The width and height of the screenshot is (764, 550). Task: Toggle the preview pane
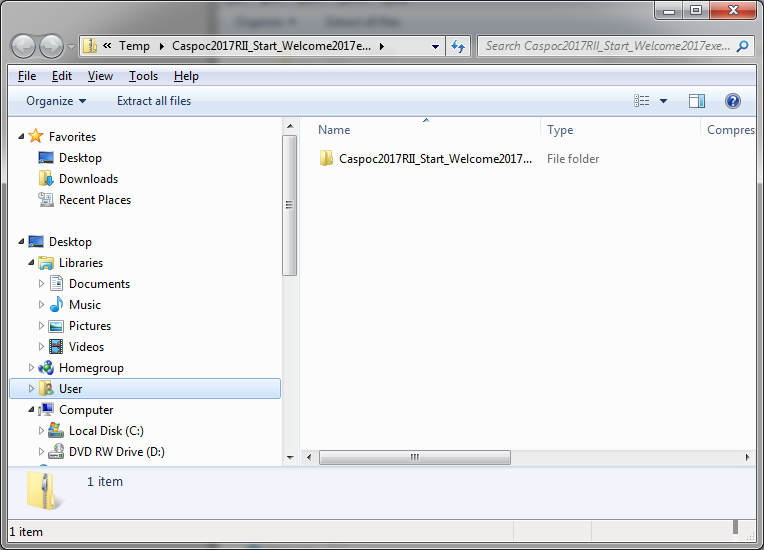click(697, 101)
